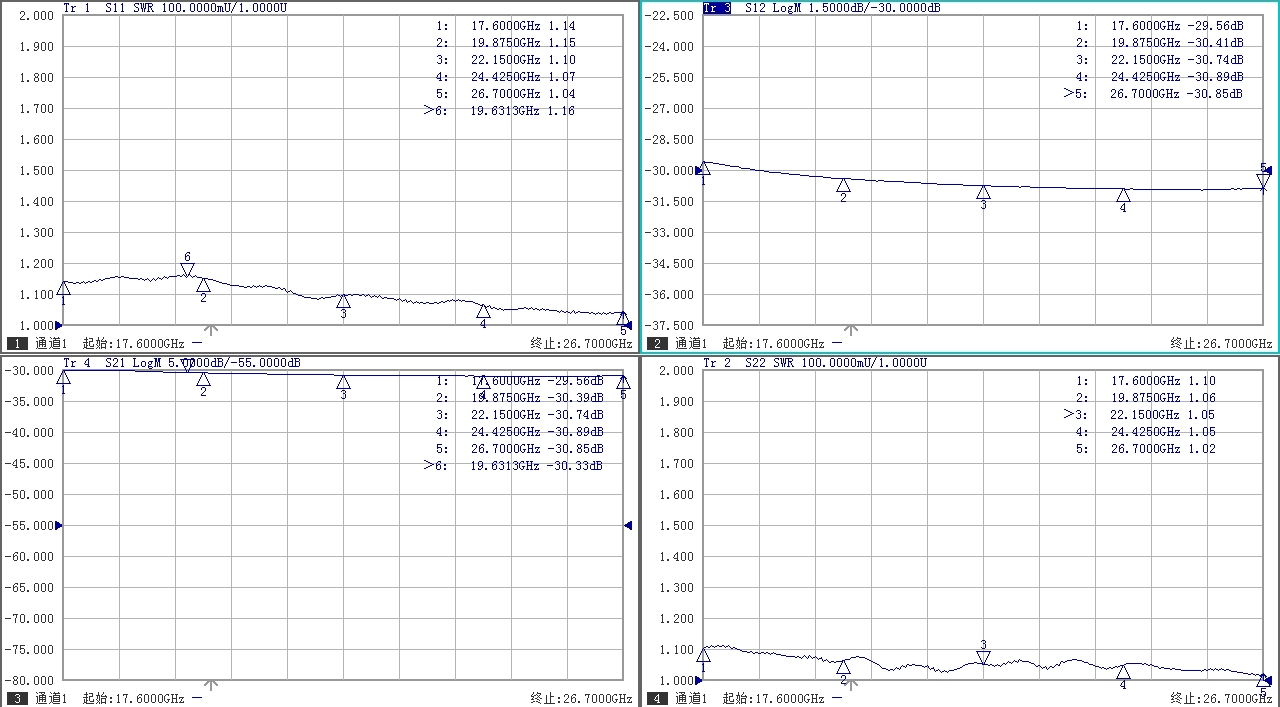Image resolution: width=1280 pixels, height=707 pixels.
Task: Select marker 4 triangle in S22 plot
Action: pos(1123,673)
